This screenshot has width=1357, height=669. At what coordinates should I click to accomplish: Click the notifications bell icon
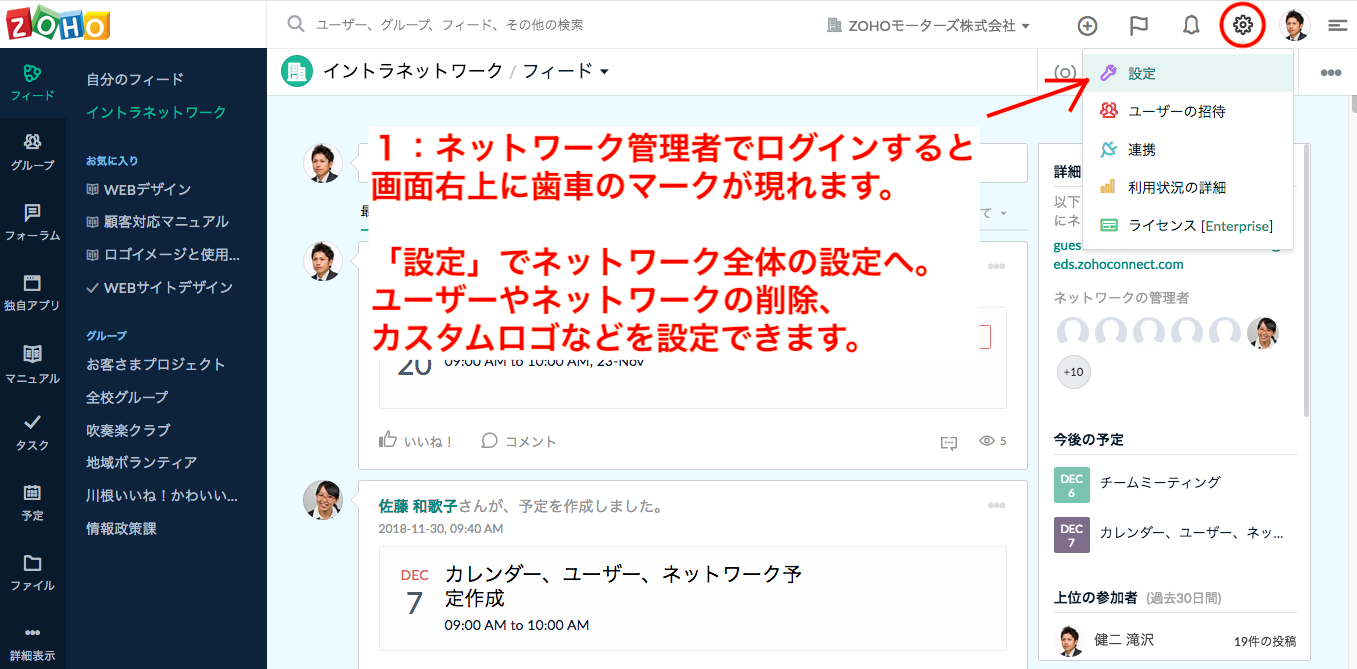[x=1191, y=25]
